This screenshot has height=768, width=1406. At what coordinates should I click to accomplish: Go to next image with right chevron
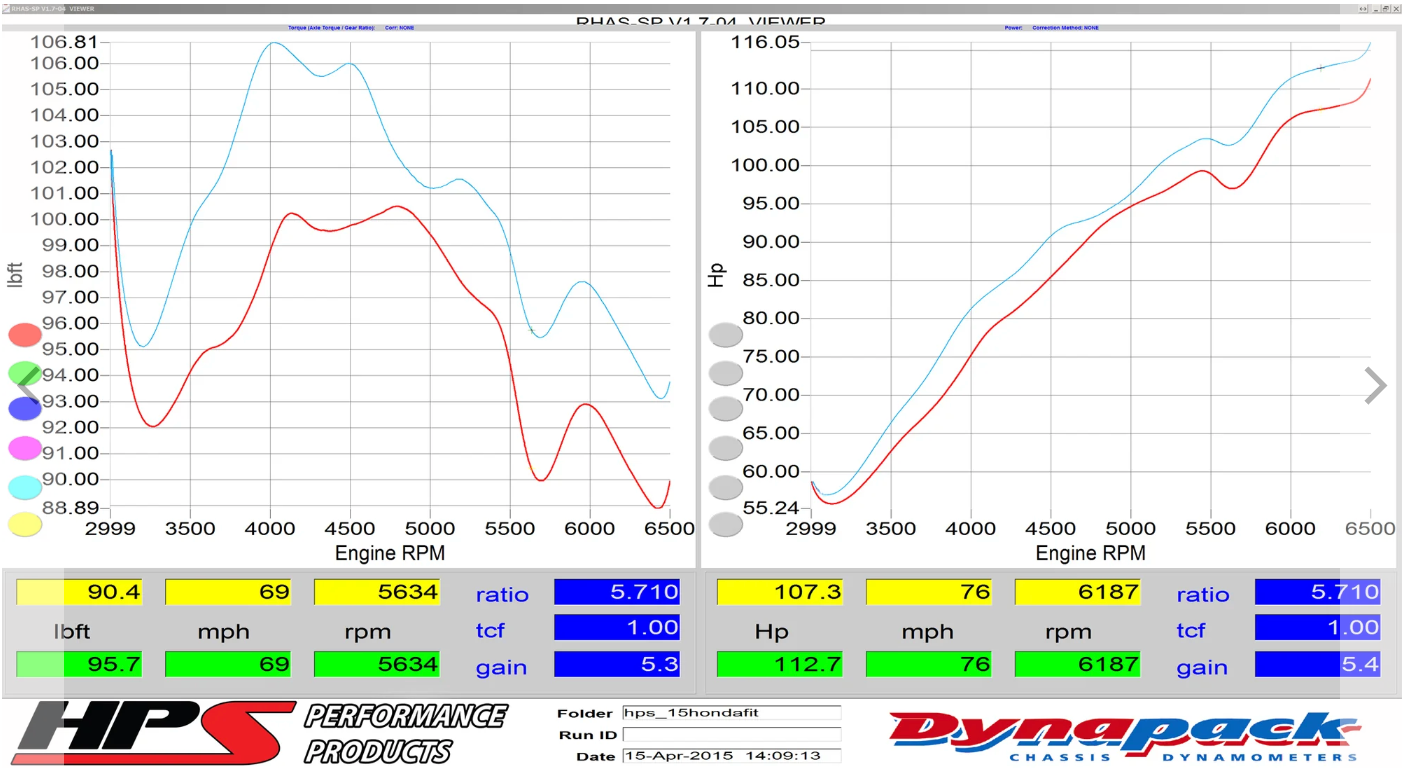tap(1376, 385)
